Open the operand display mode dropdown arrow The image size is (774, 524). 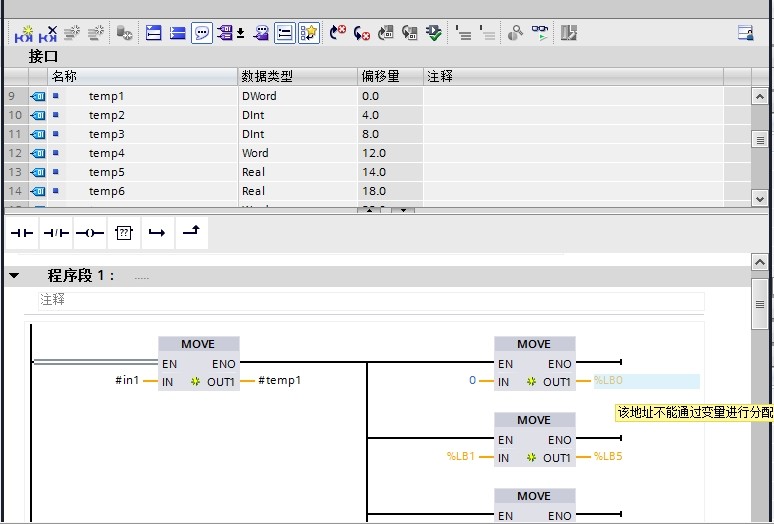click(240, 33)
